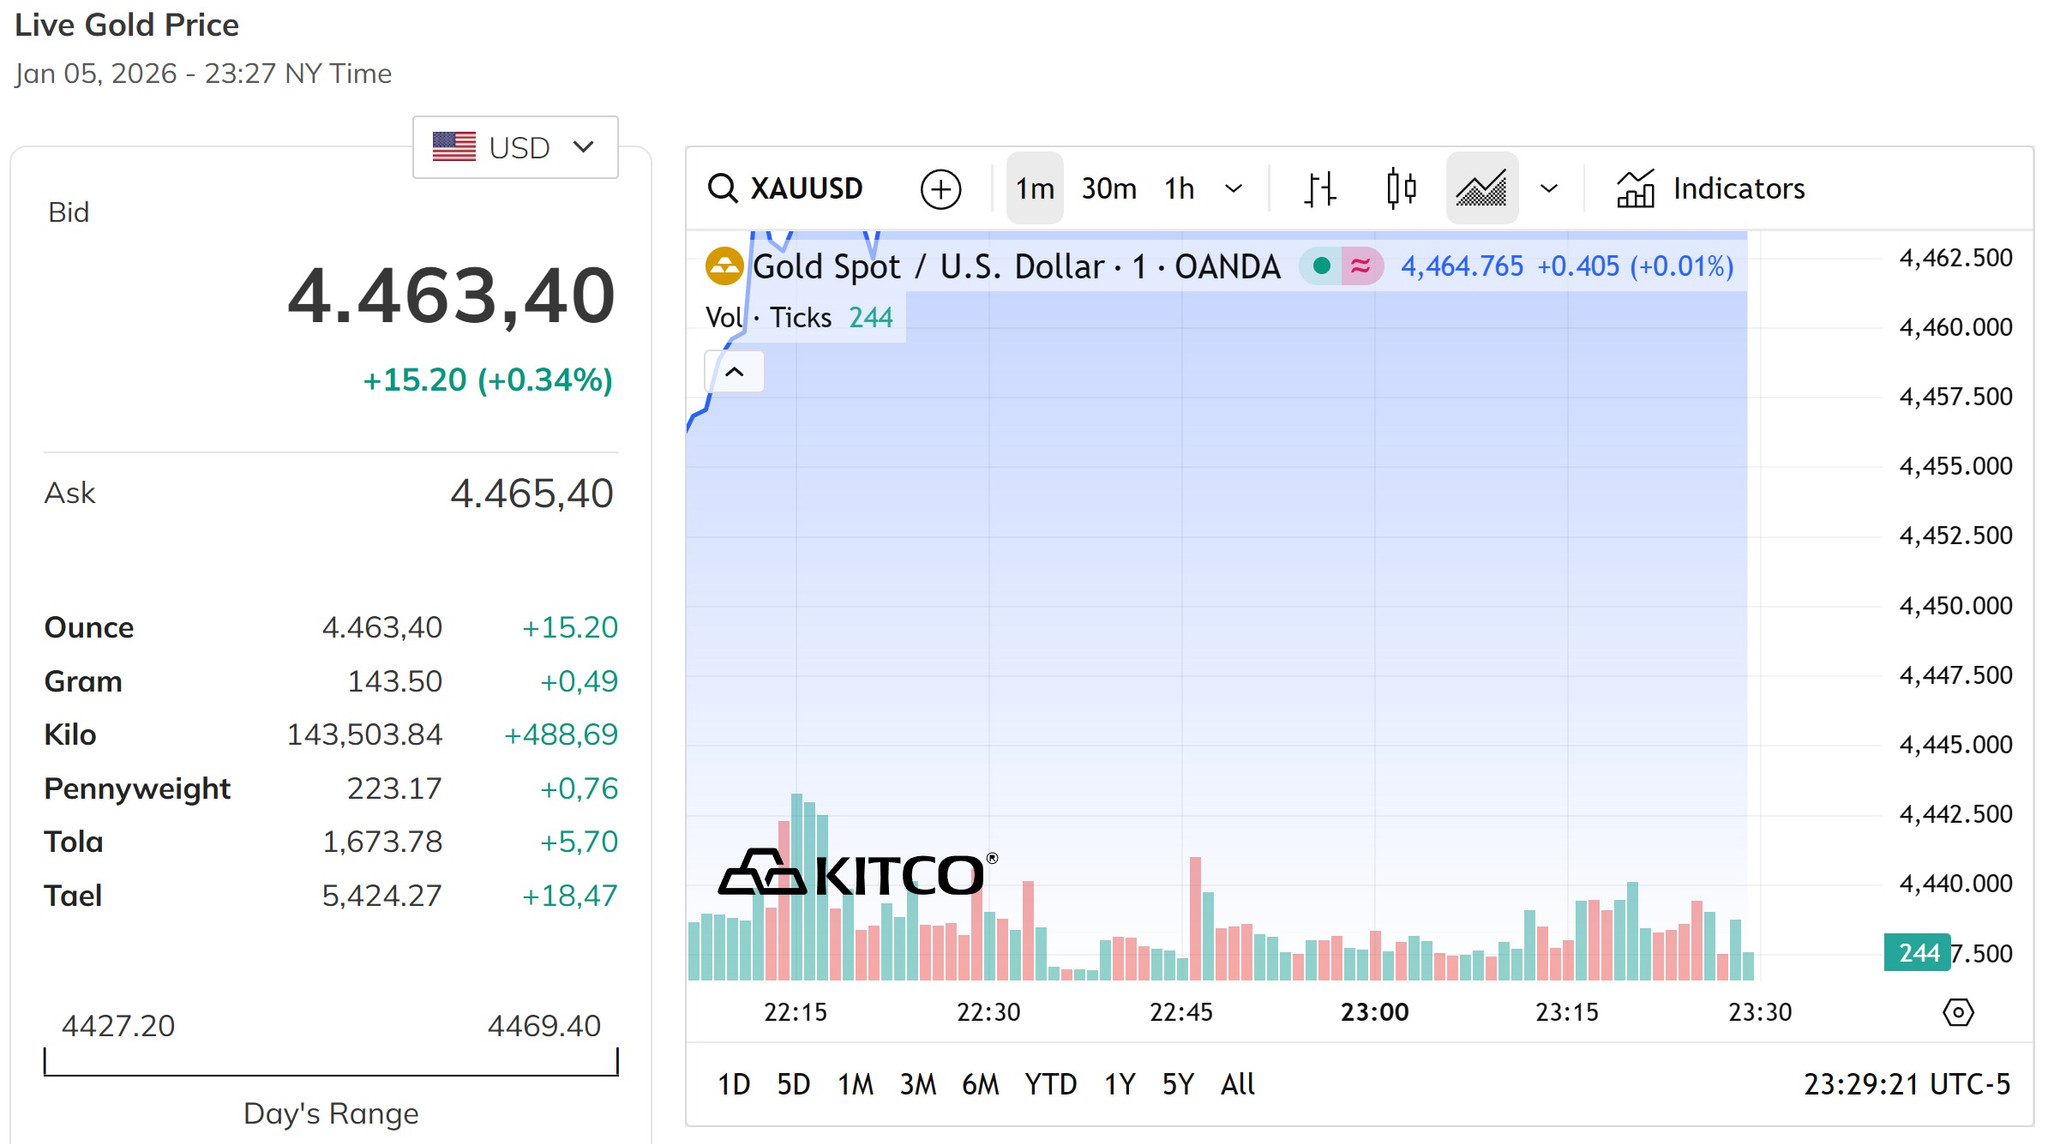2048x1144 pixels.
Task: Switch to the 30m interval
Action: (1109, 188)
